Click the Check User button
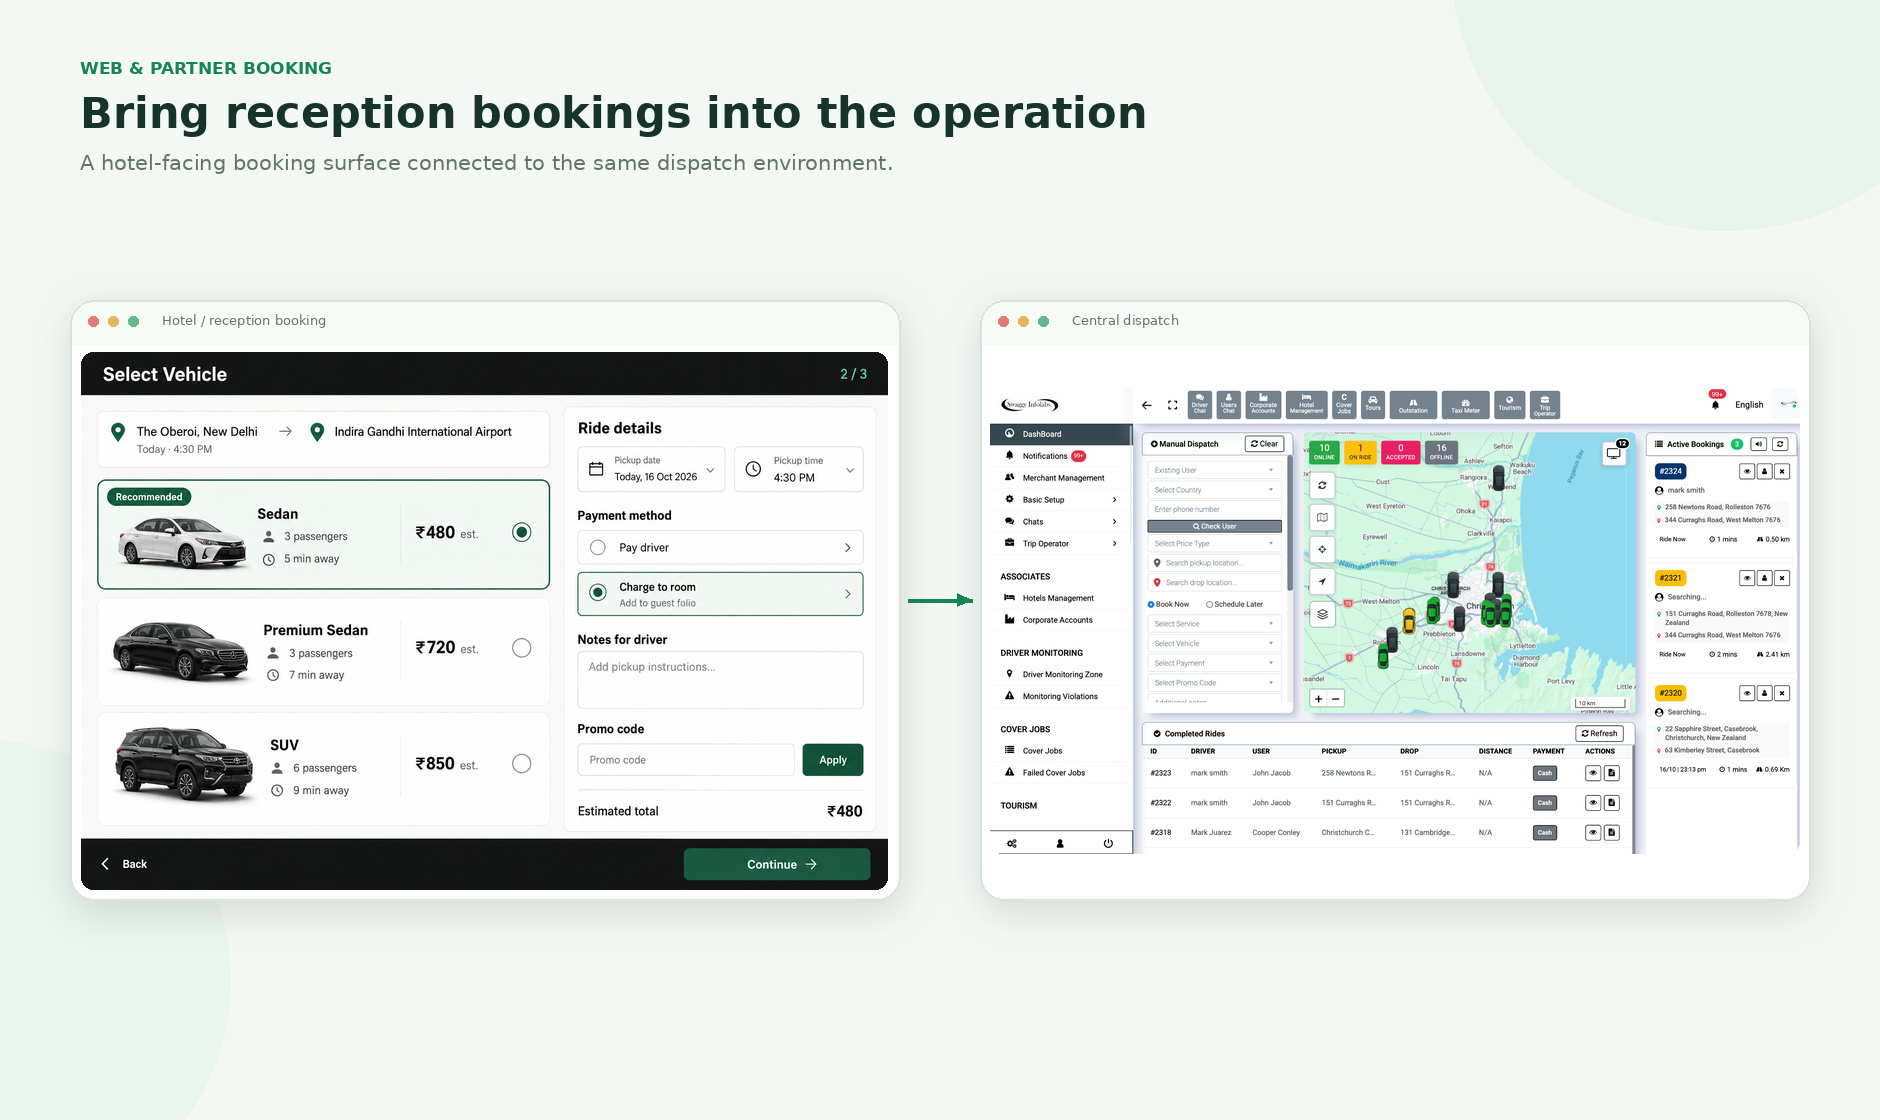 coord(1214,526)
